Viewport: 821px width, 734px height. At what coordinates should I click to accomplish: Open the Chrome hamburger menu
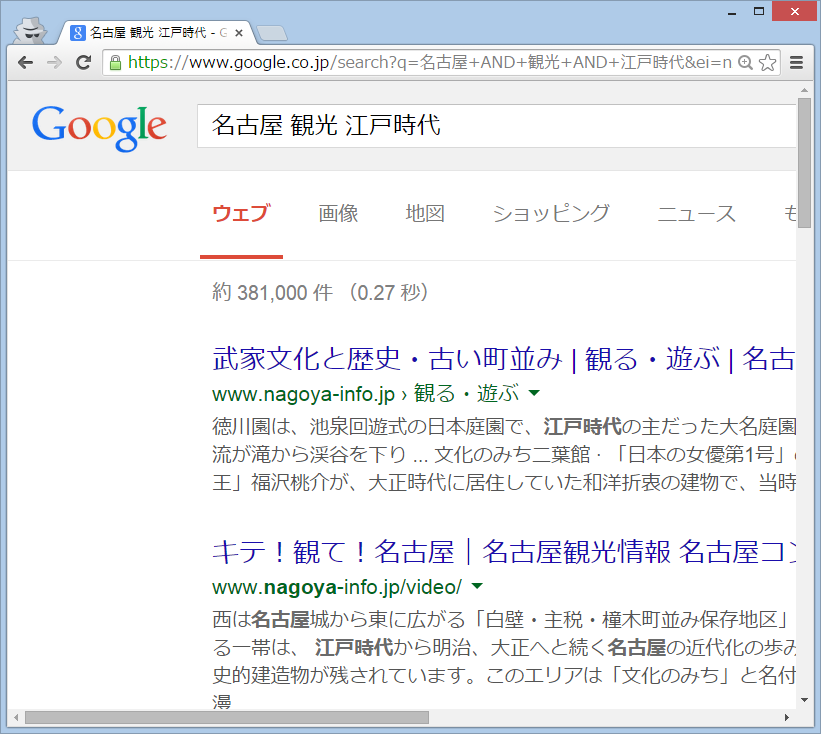coord(797,63)
